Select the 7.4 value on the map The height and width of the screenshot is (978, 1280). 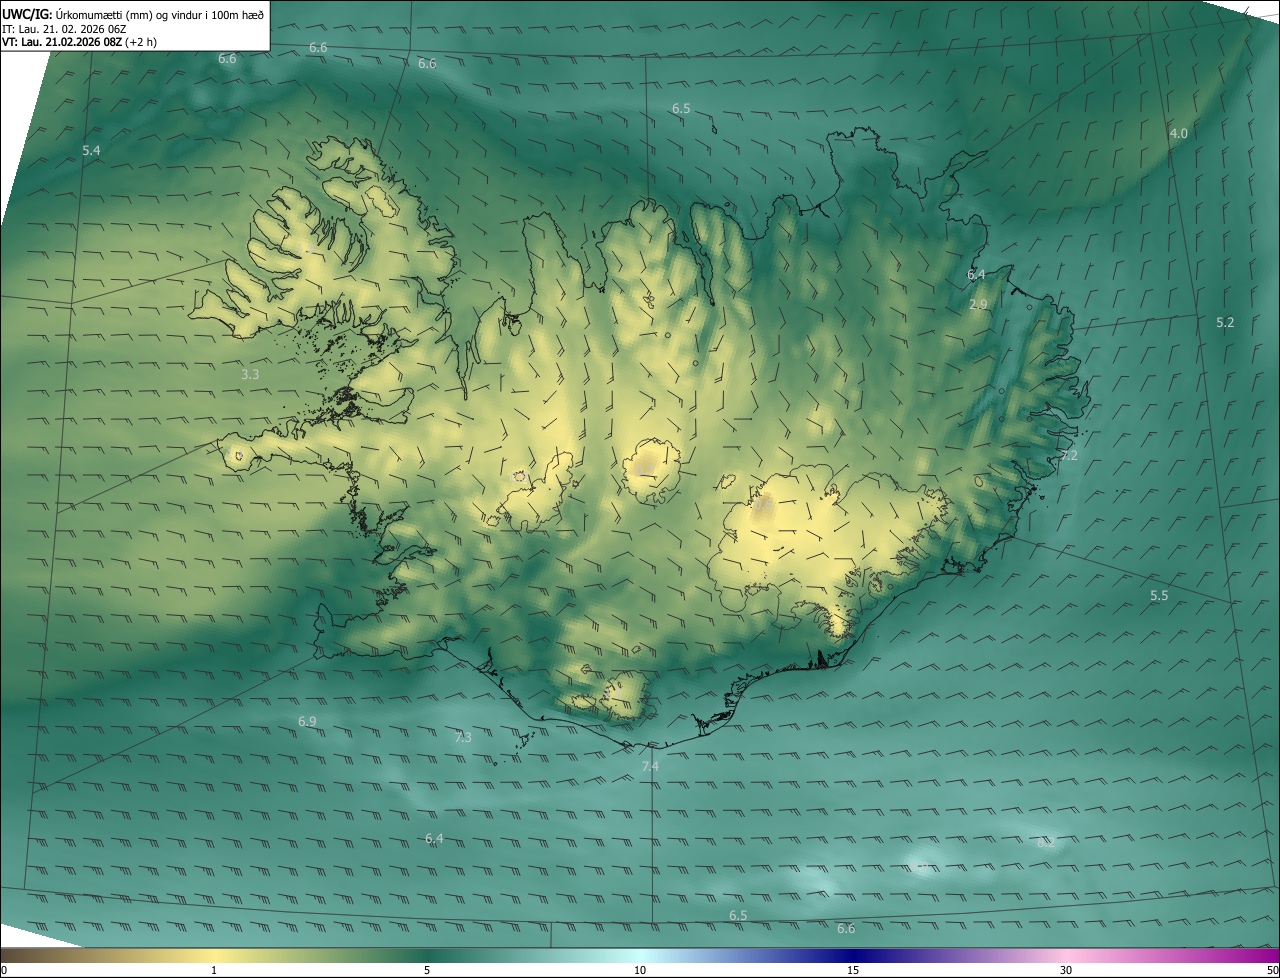pos(650,766)
